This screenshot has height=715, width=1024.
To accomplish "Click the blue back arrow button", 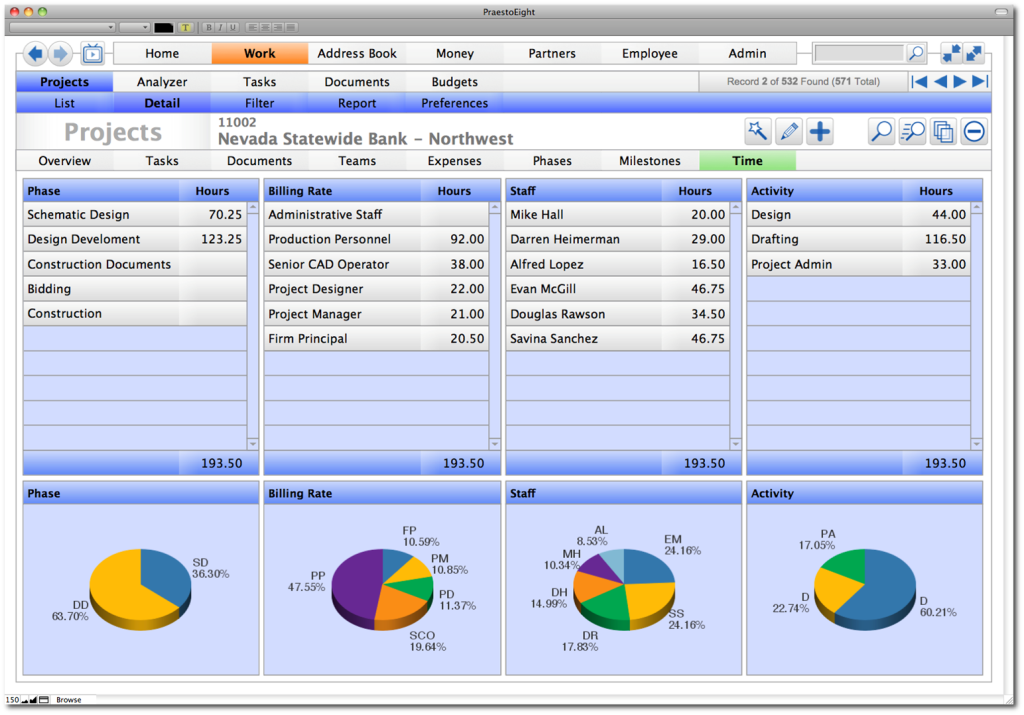I will (35, 54).
